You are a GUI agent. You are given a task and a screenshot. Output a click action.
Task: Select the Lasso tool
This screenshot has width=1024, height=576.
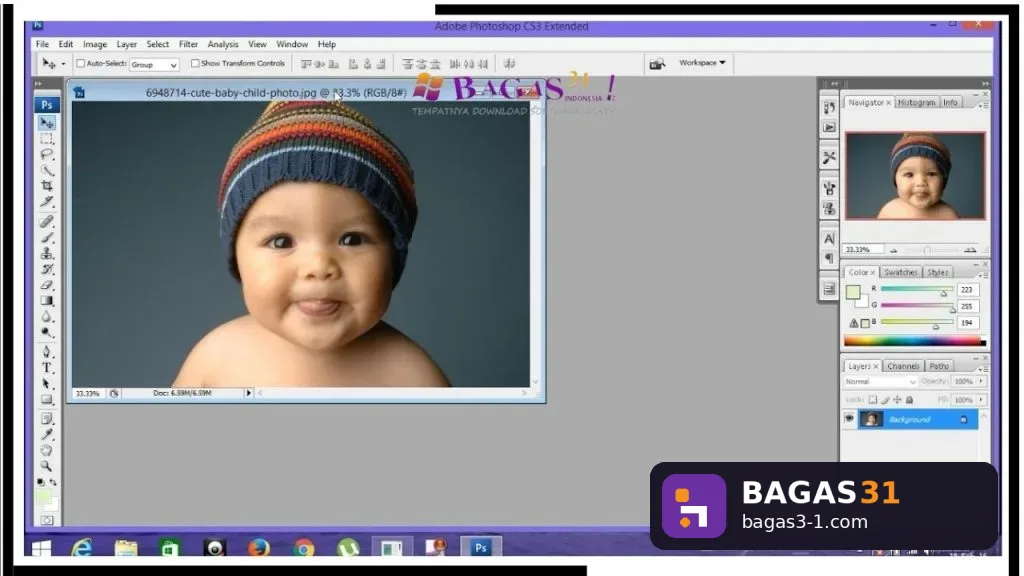coord(46,154)
